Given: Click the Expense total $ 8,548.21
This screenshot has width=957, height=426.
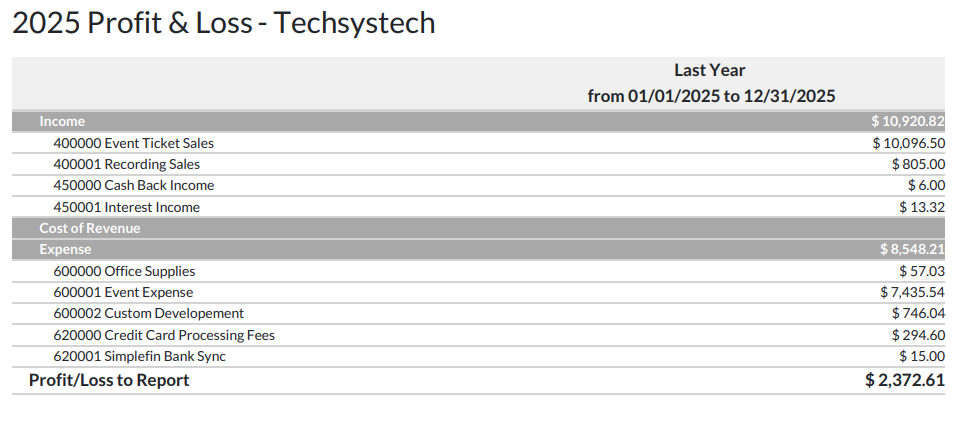Looking at the screenshot, I should [912, 249].
